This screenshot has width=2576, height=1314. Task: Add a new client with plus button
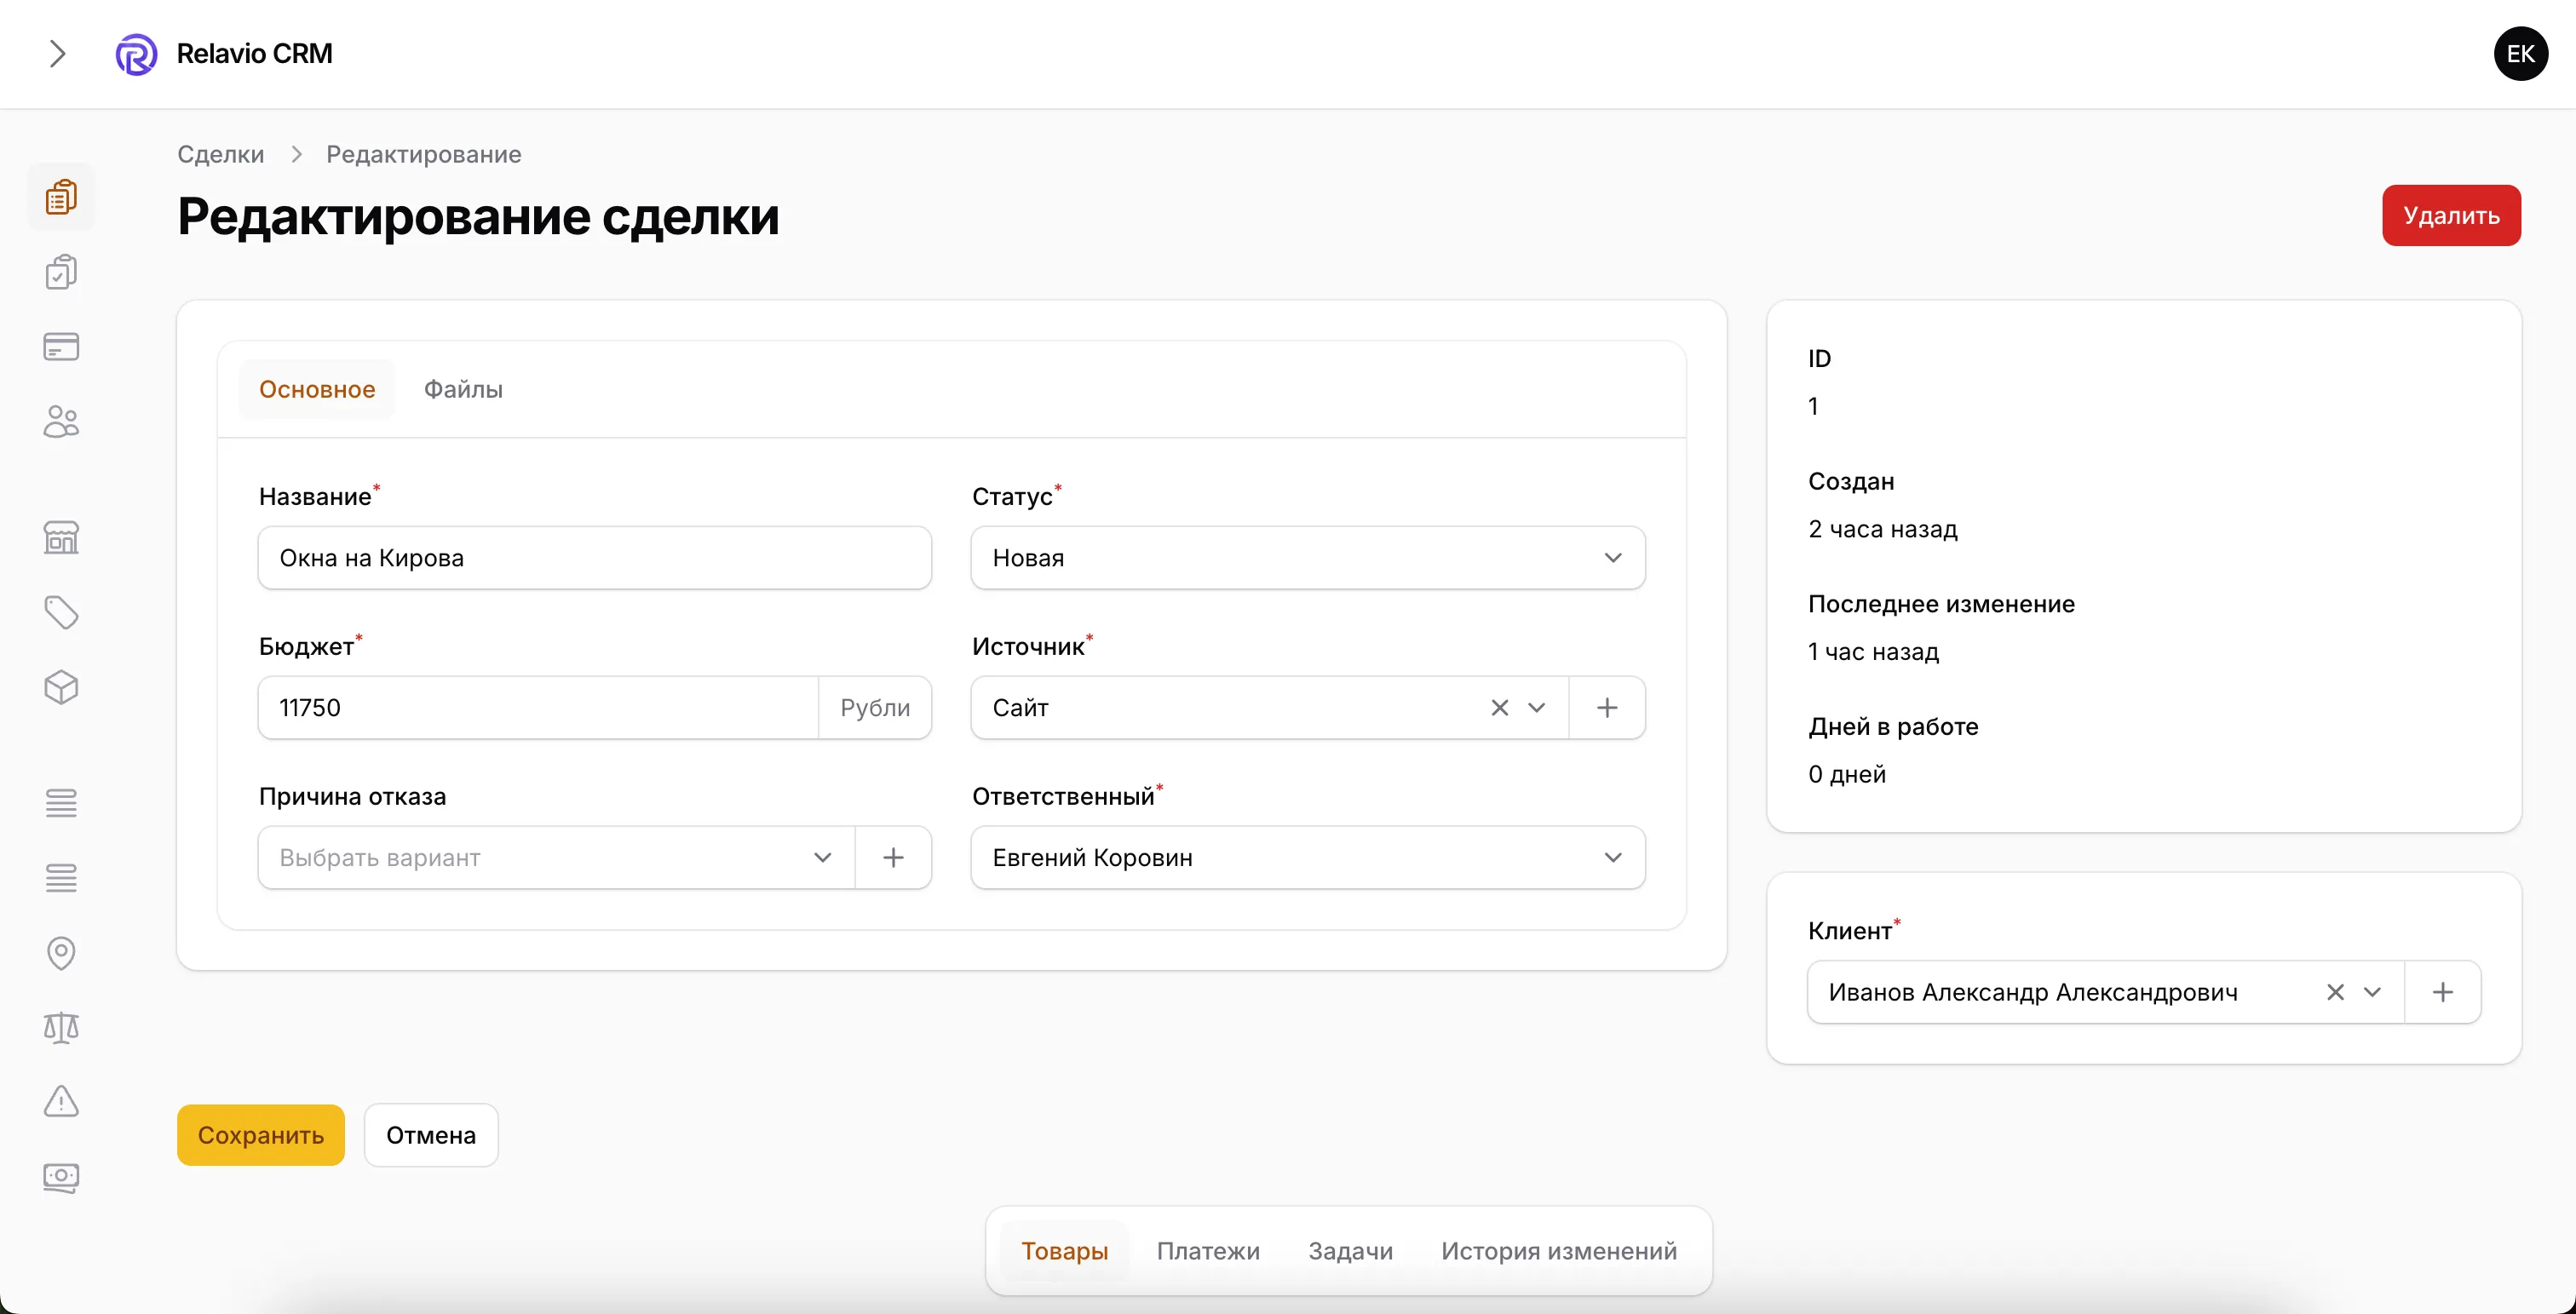pyautogui.click(x=2442, y=992)
